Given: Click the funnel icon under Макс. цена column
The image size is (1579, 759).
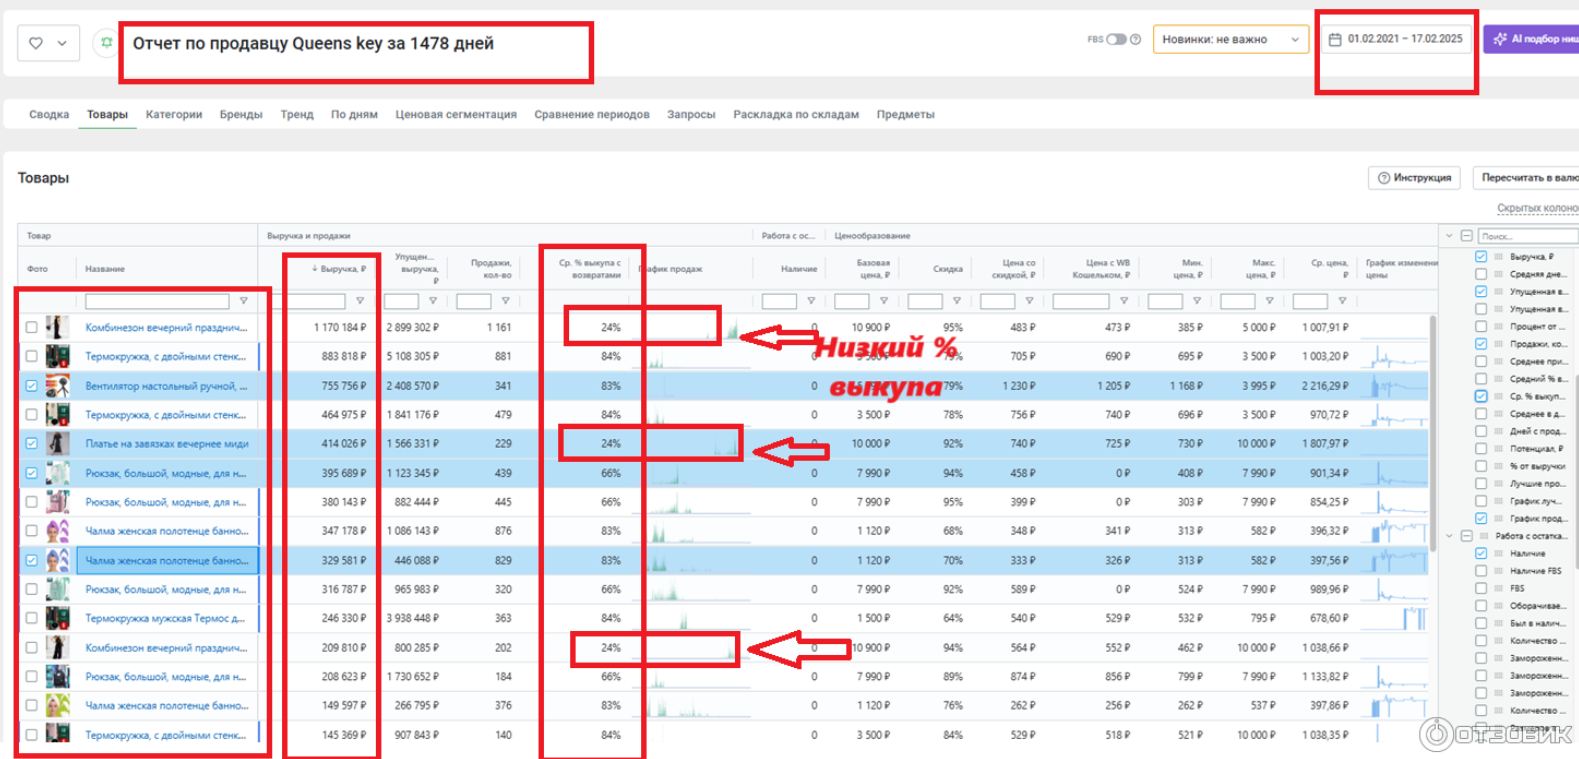Looking at the screenshot, I should (1270, 301).
